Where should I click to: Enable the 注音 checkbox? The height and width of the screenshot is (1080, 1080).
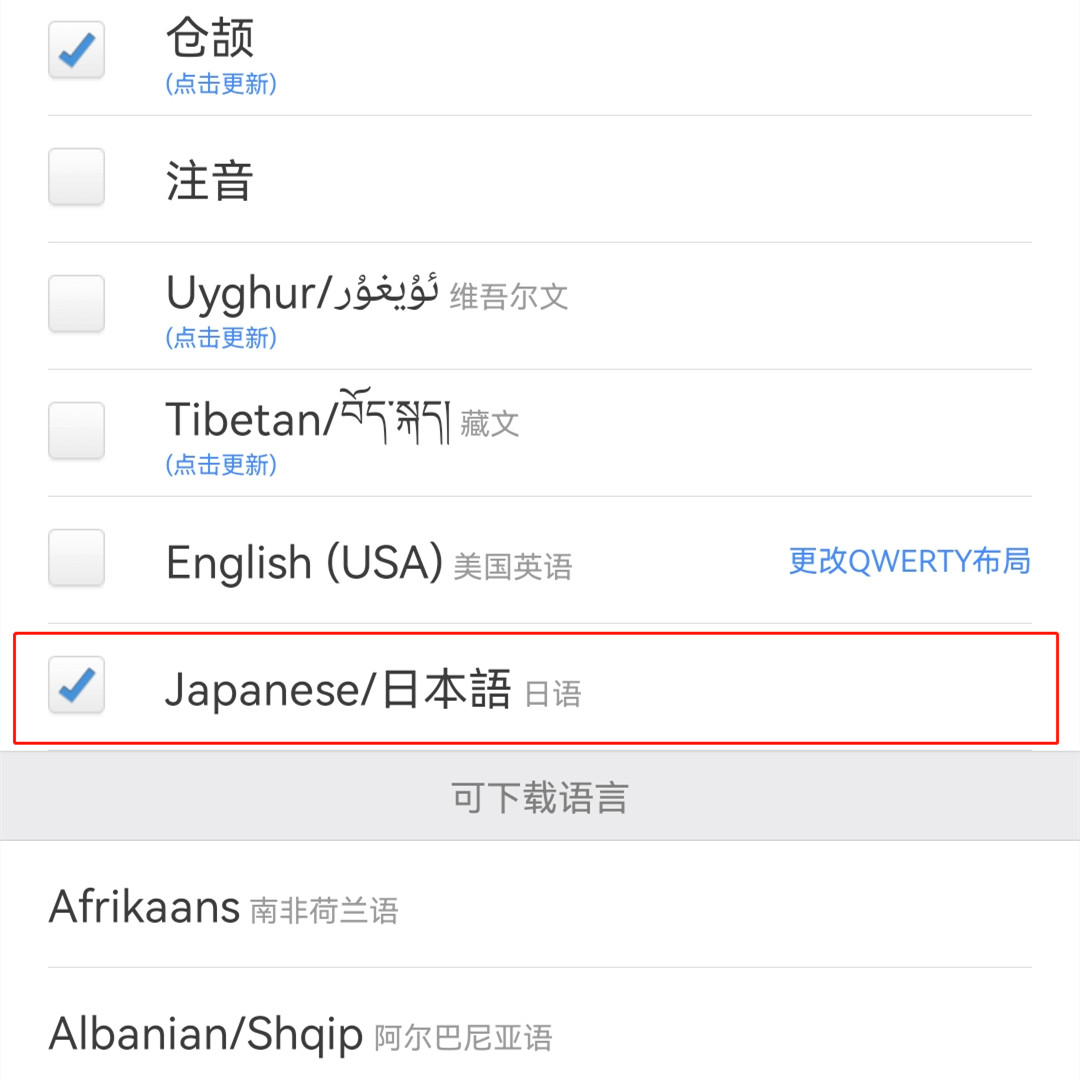coord(76,176)
